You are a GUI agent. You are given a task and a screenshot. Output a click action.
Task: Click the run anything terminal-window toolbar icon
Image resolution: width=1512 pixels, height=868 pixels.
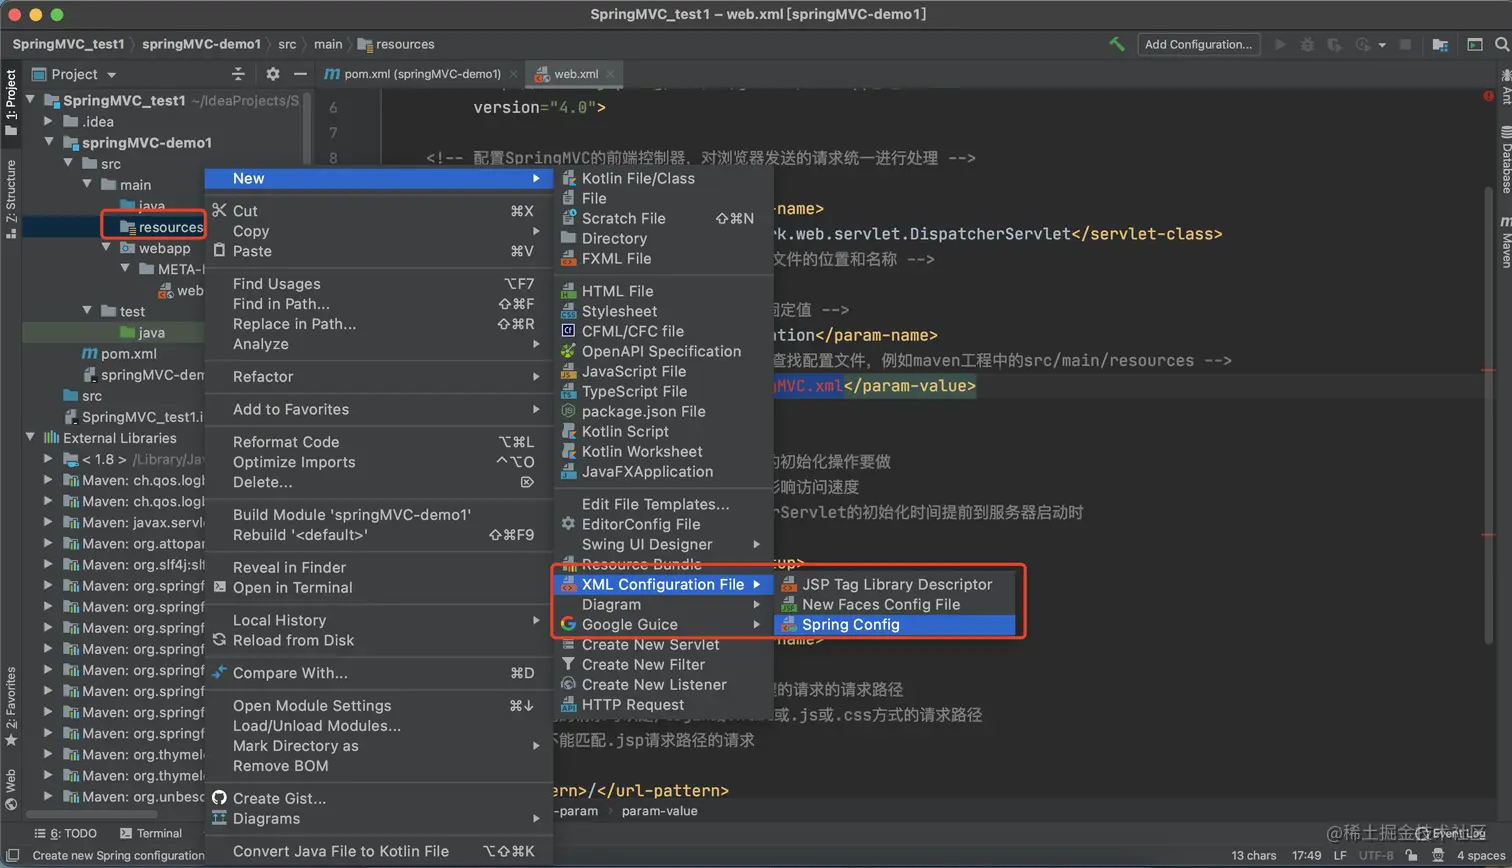[1474, 44]
